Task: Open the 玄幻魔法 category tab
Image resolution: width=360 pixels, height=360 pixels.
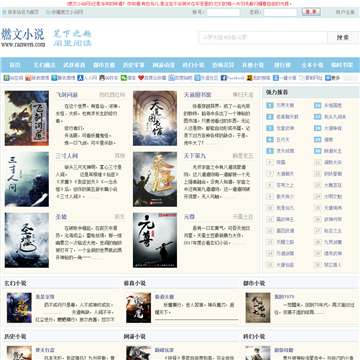Action: click(44, 65)
